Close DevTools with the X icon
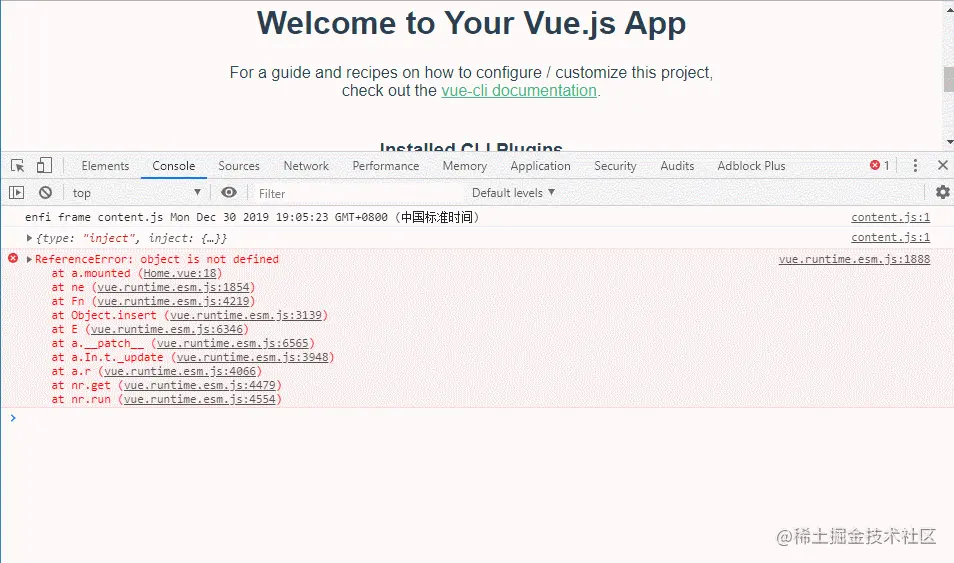The height and width of the screenshot is (563, 954). 942,166
